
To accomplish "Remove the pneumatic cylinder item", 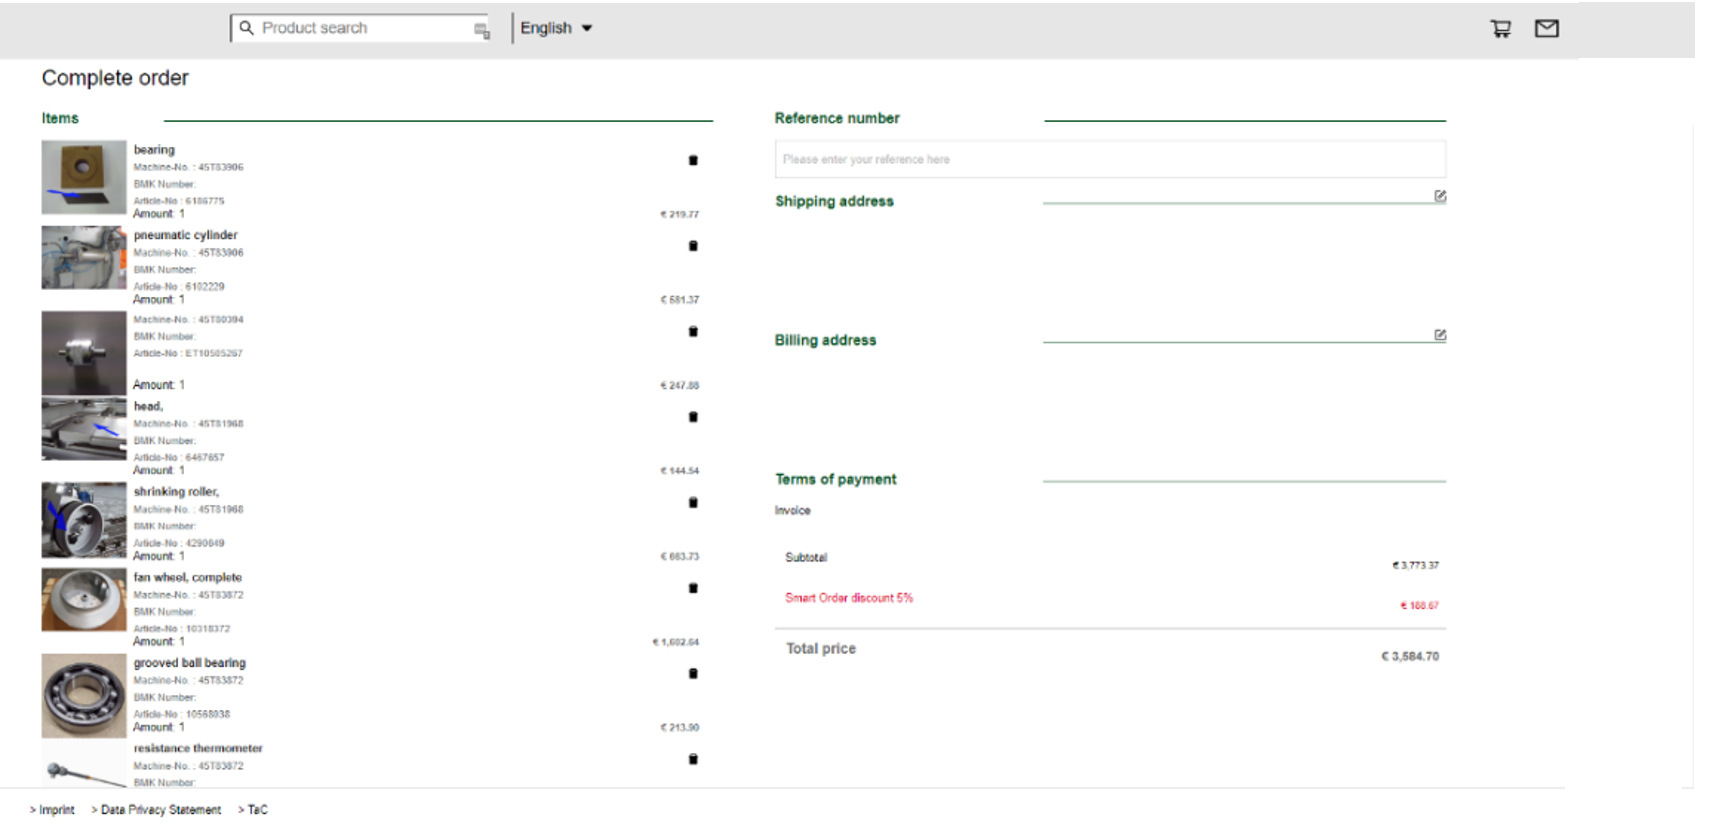I will 693,246.
